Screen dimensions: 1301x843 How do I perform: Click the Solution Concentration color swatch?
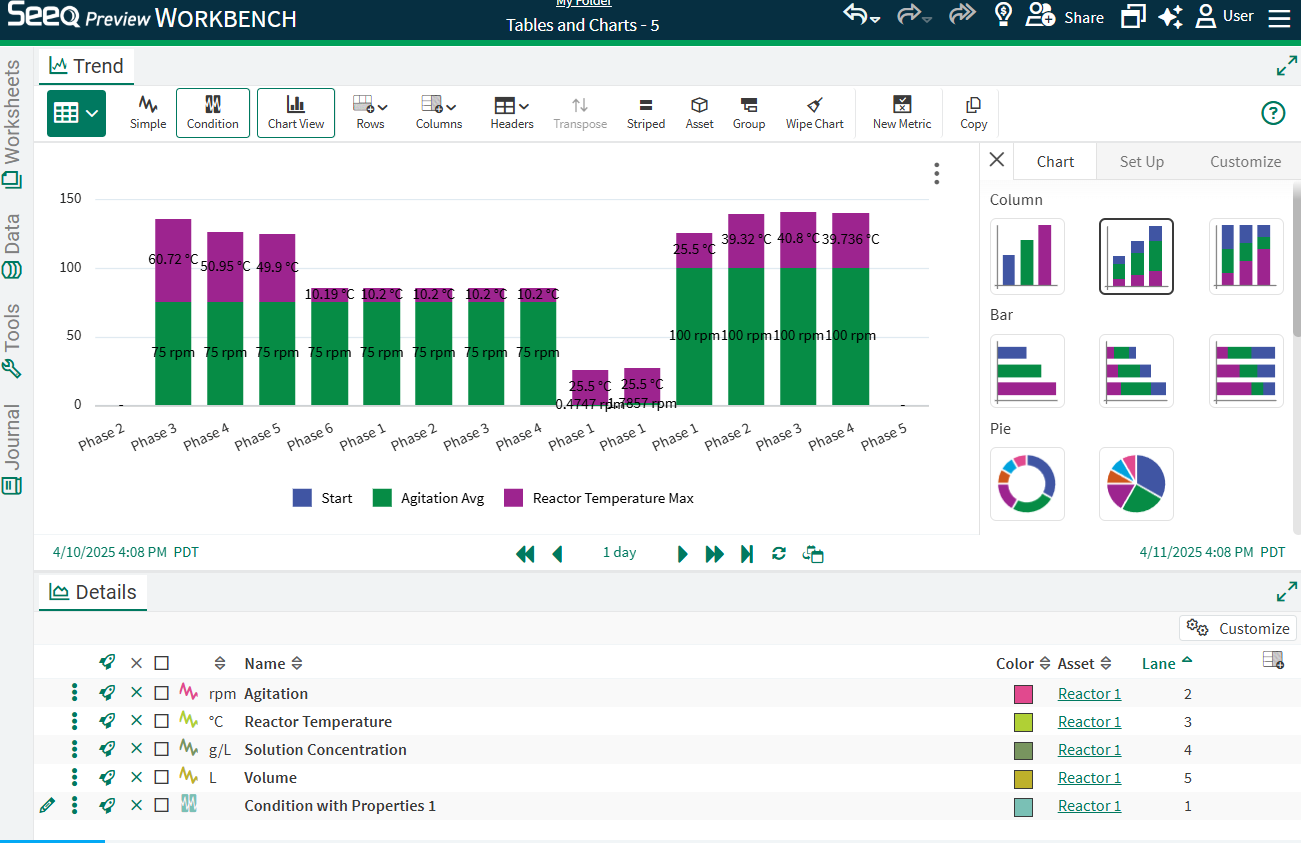(1023, 750)
